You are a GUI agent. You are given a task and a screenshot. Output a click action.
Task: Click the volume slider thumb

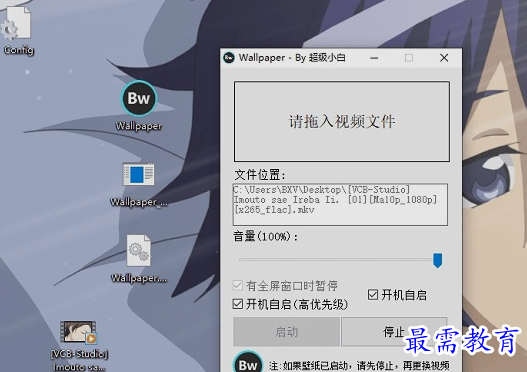coord(437,260)
